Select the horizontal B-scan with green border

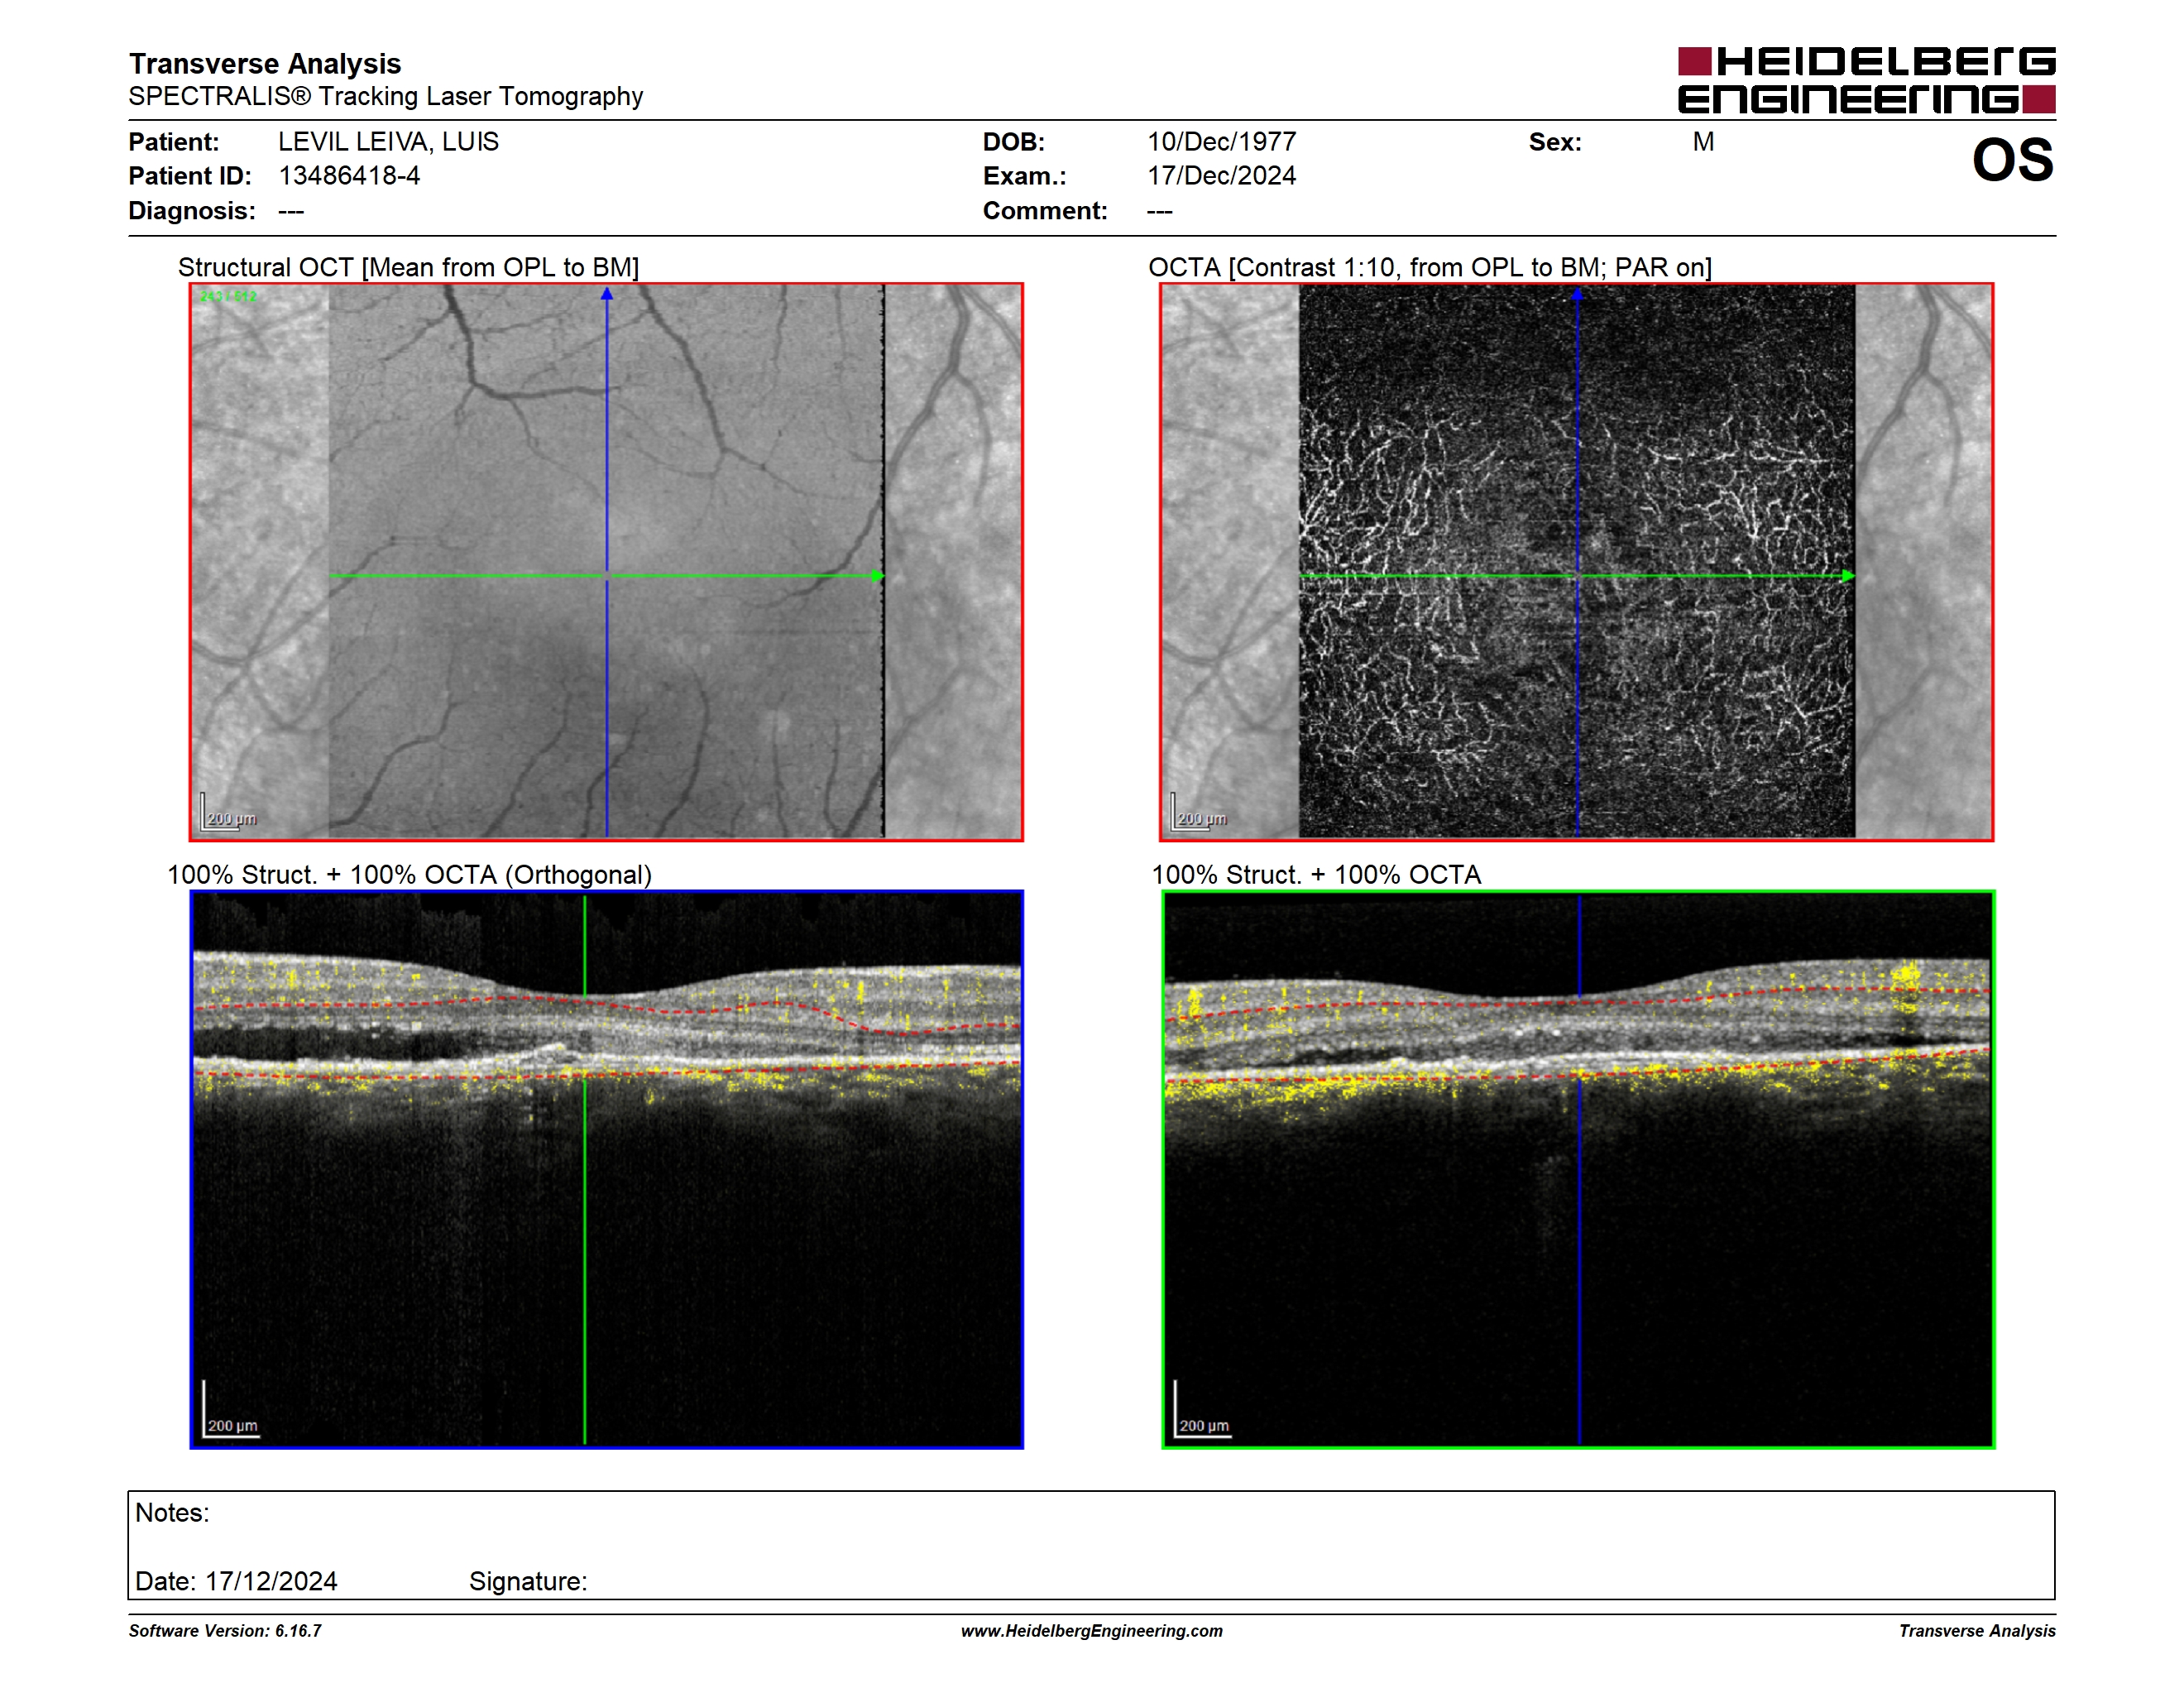point(1578,1169)
